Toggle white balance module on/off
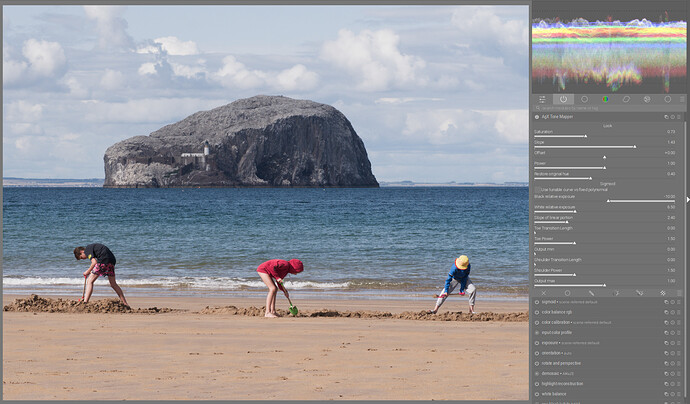Screen dimensions: 690x404 [536, 394]
